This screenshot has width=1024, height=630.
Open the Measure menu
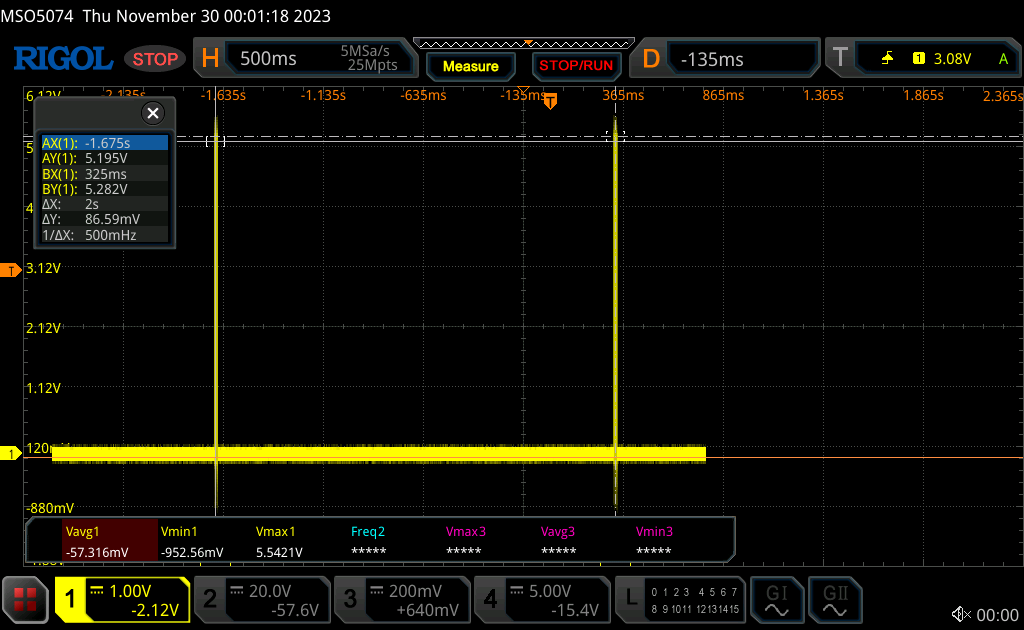(470, 66)
